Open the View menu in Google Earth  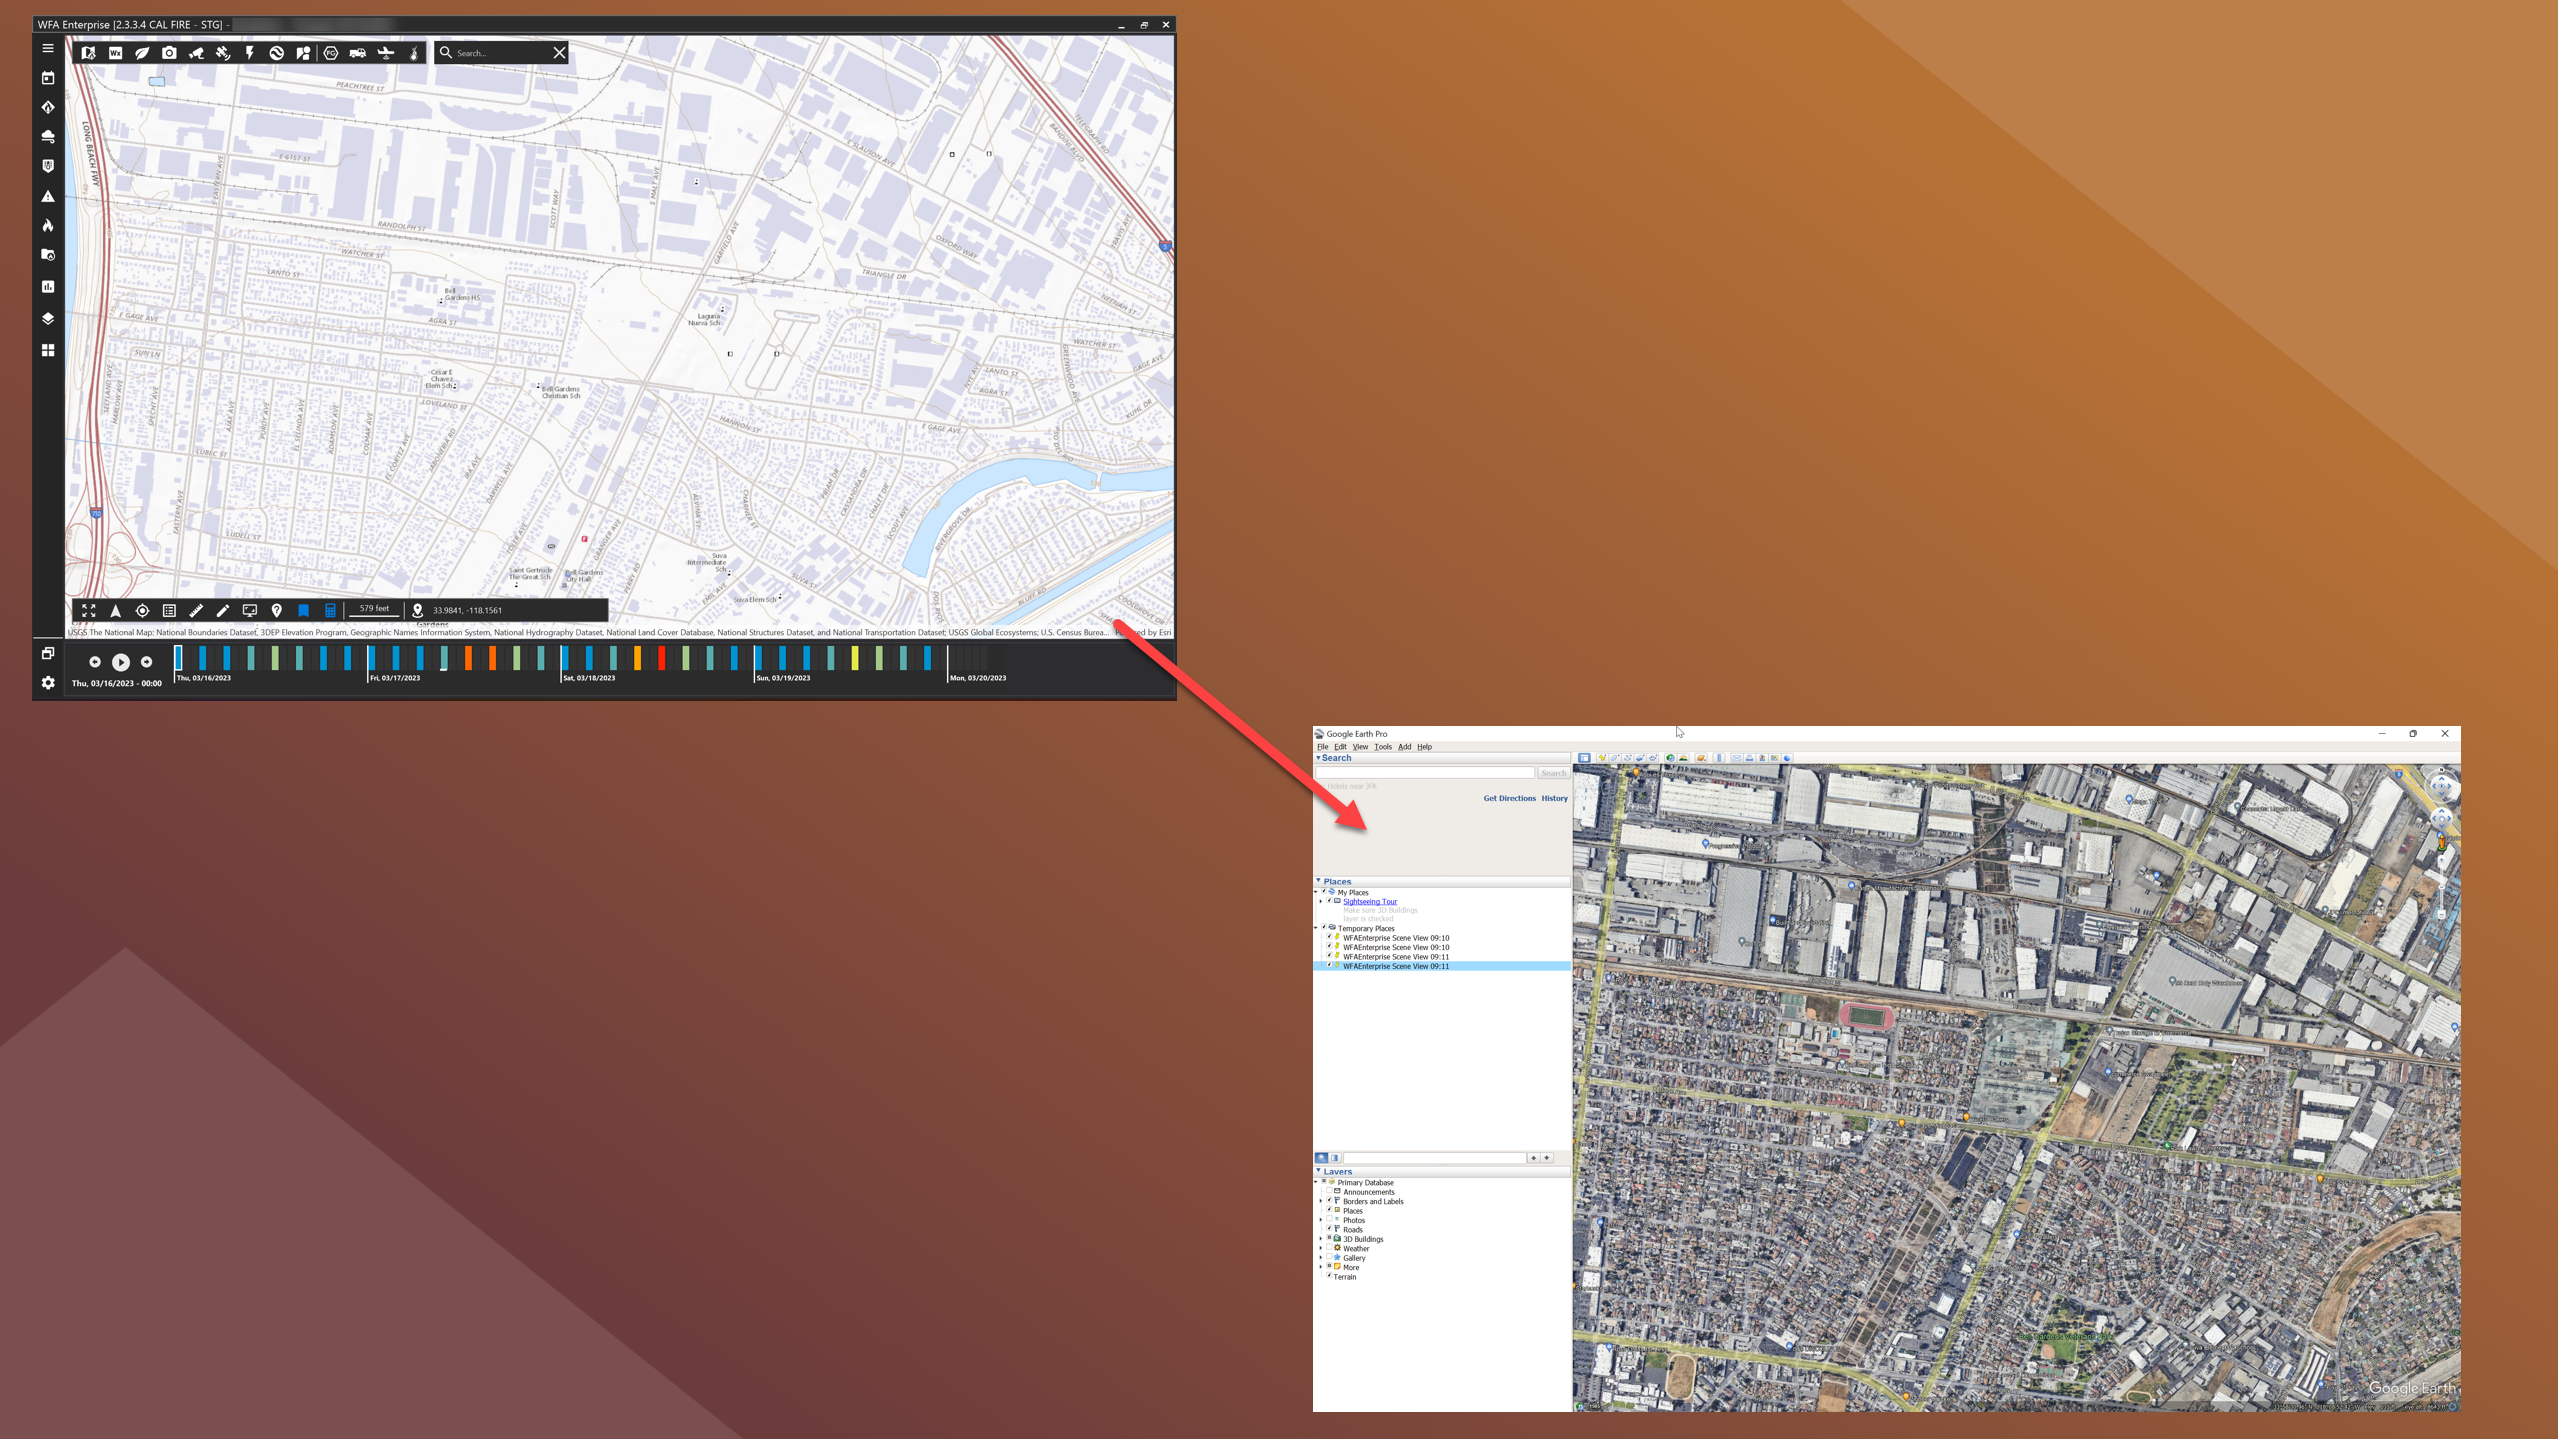(1360, 747)
